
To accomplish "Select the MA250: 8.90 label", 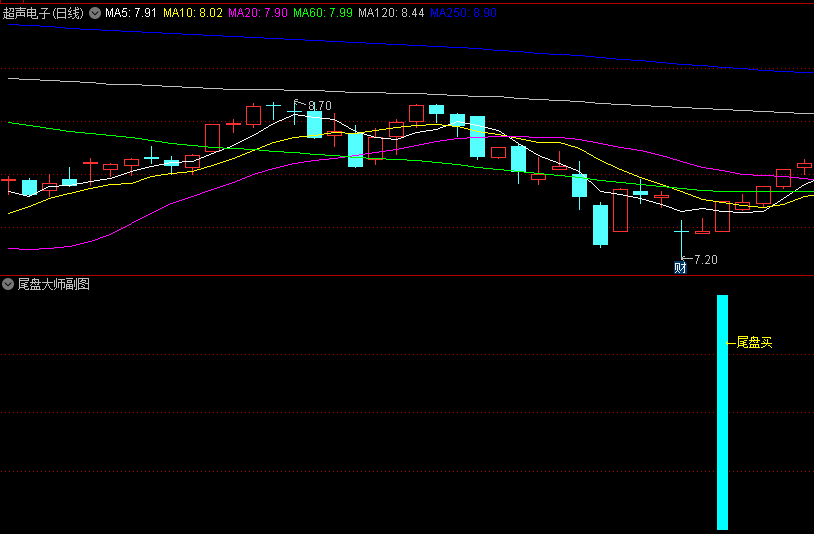I will click(464, 13).
